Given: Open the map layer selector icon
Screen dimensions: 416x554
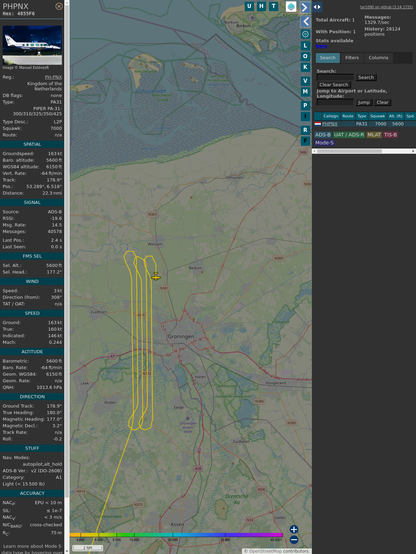Looking at the screenshot, I should coord(291,6).
